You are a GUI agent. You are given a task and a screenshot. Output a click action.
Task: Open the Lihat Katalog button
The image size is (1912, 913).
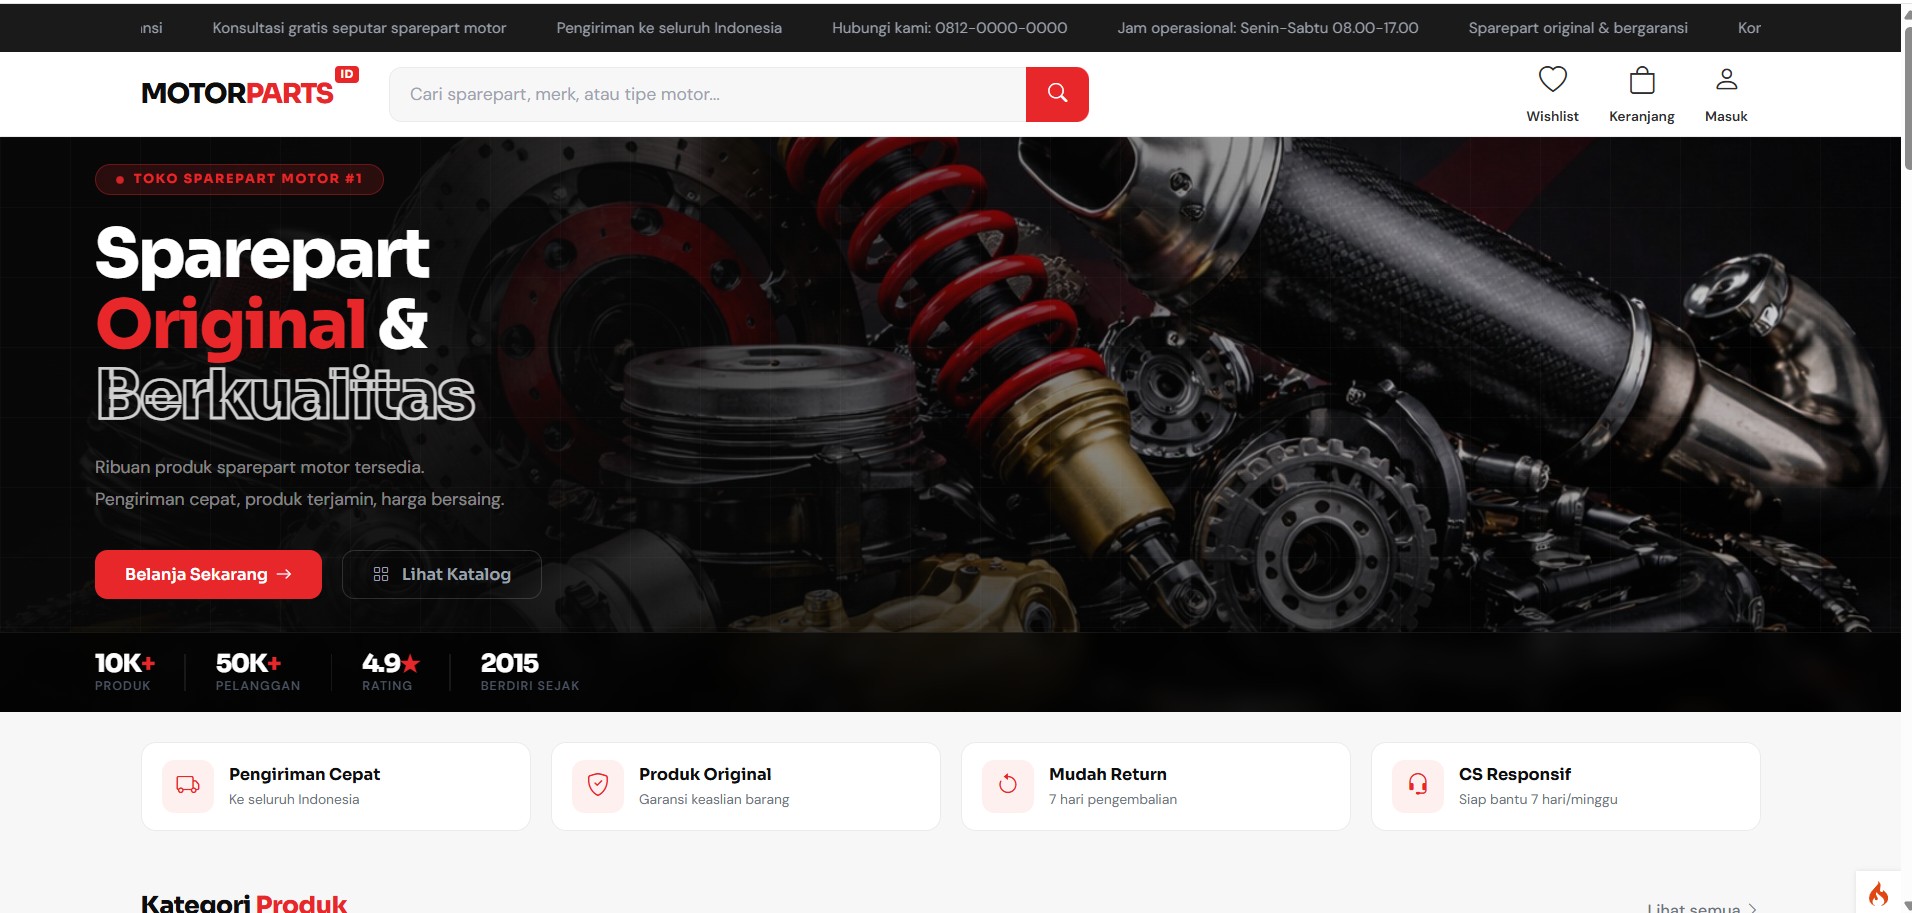[x=442, y=574]
